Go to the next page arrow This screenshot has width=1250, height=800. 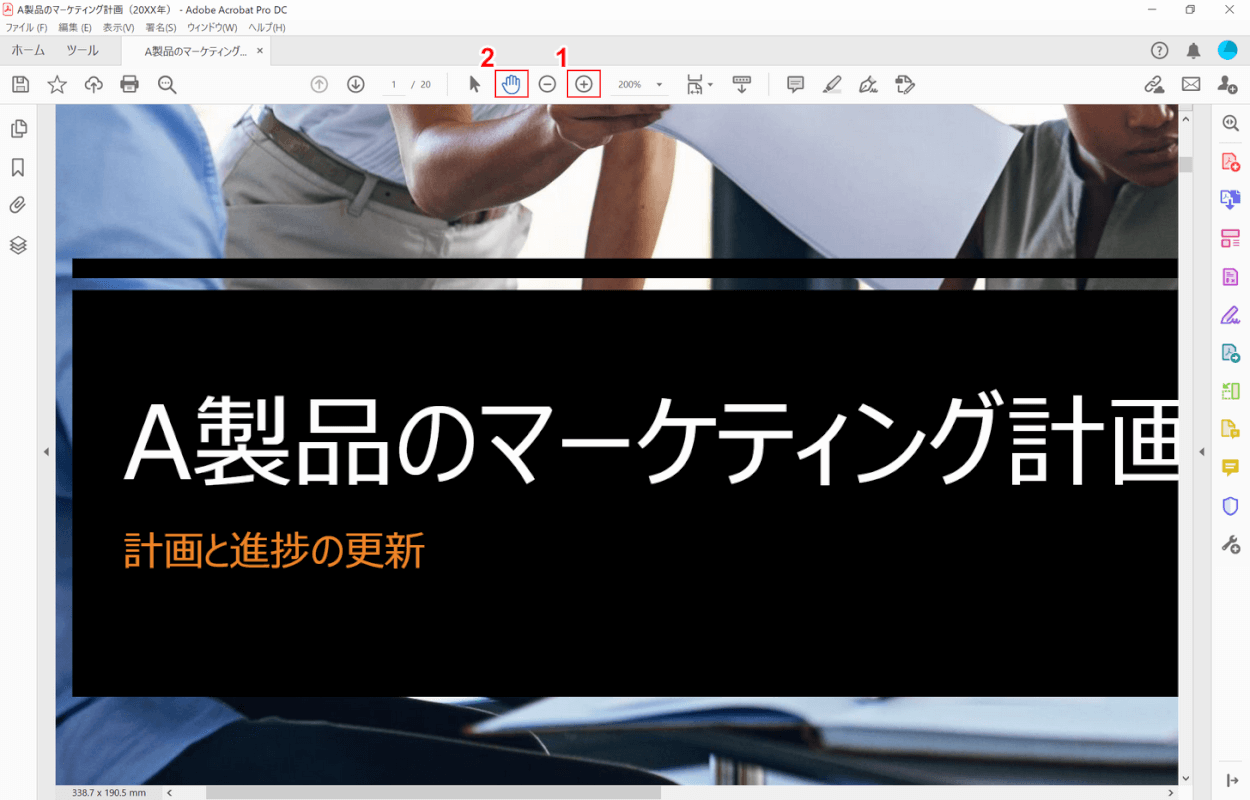(356, 85)
